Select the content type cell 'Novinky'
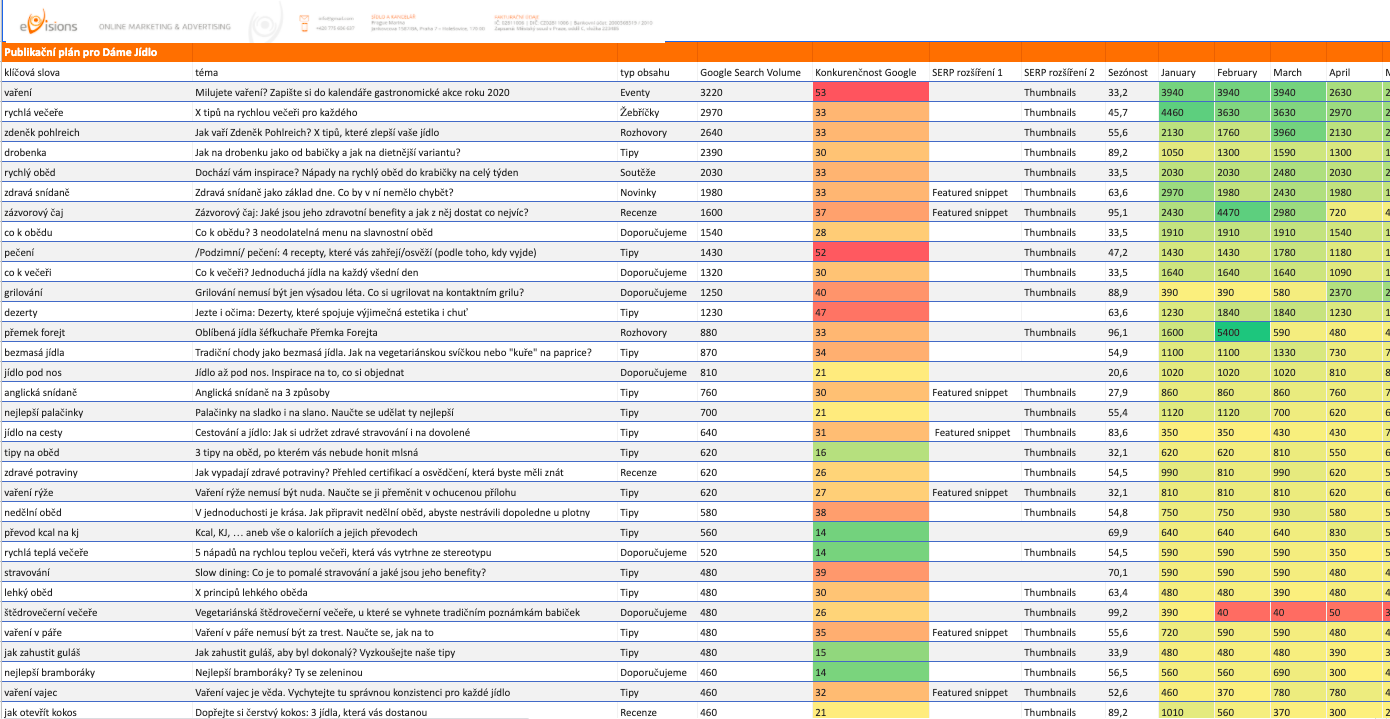The width and height of the screenshot is (1390, 719). click(657, 192)
